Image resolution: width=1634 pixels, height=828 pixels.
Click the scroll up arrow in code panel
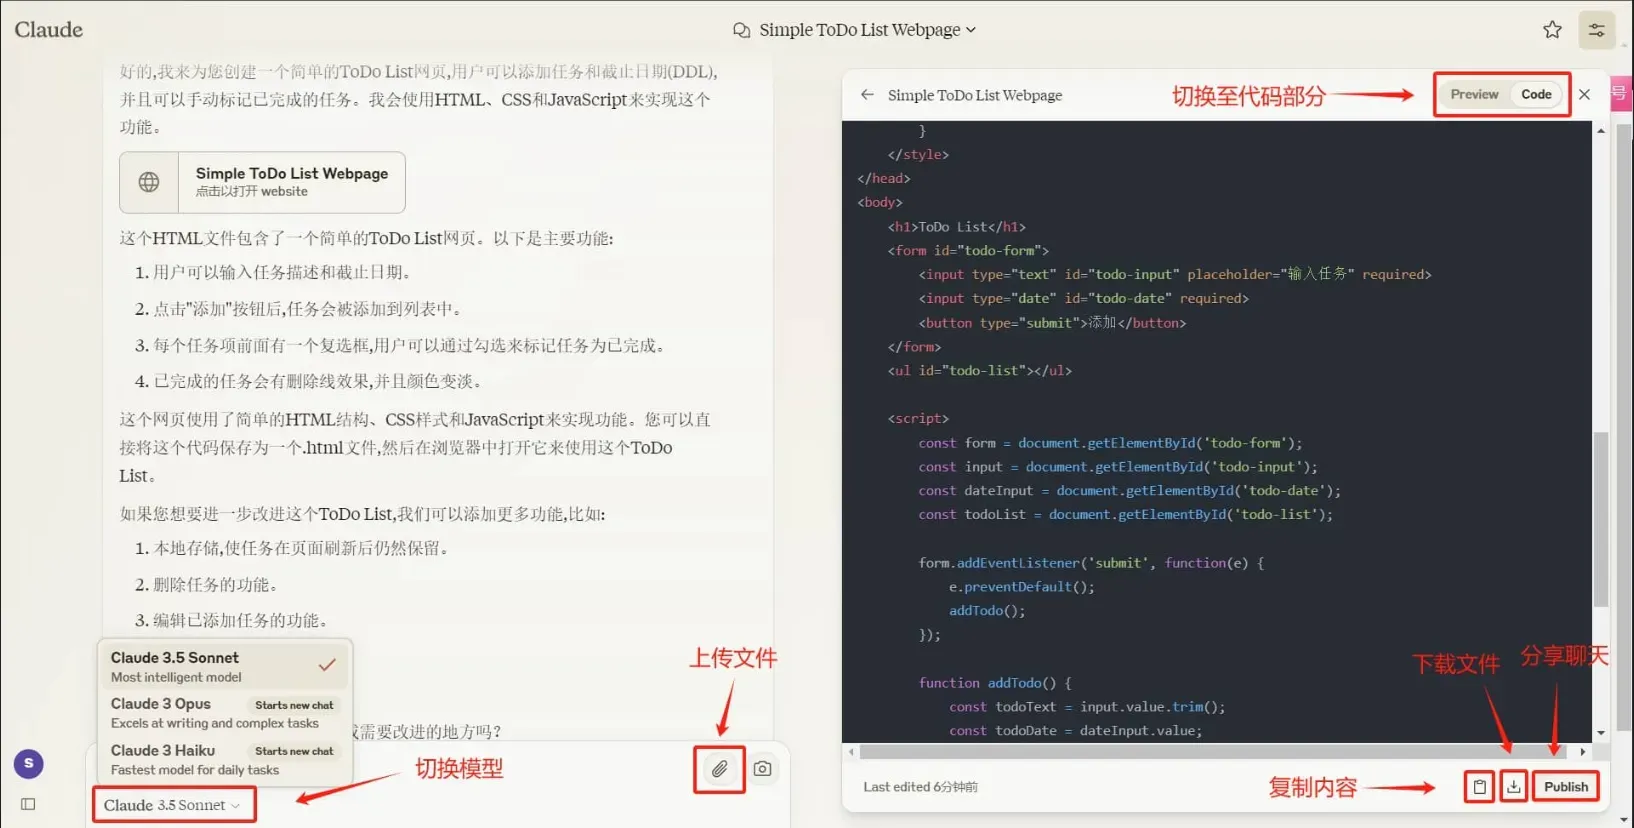click(x=1600, y=131)
